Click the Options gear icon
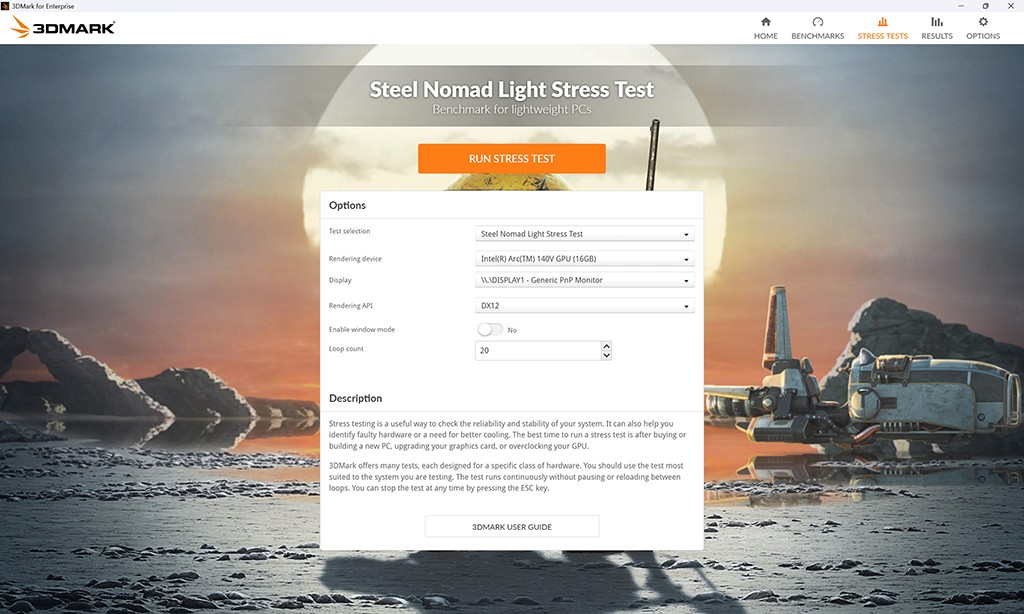The image size is (1024, 614). click(x=983, y=22)
